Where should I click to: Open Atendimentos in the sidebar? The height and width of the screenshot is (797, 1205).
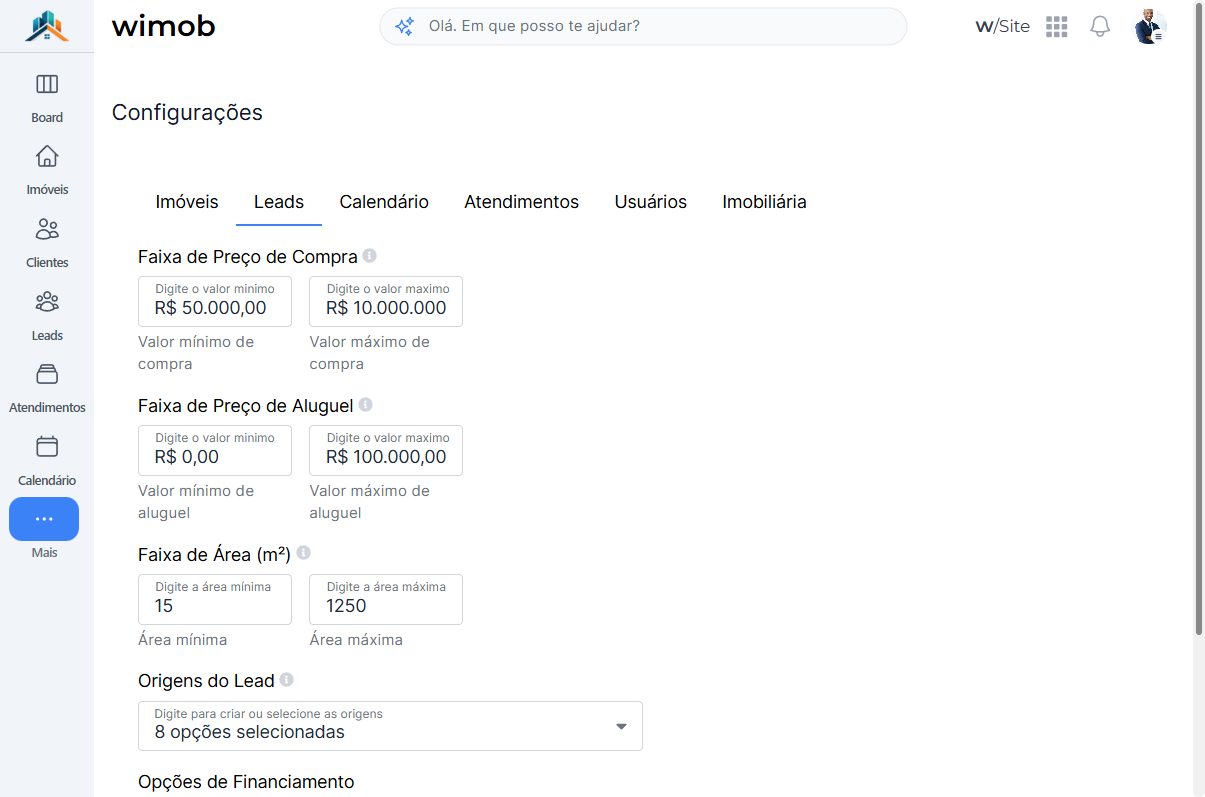click(47, 388)
